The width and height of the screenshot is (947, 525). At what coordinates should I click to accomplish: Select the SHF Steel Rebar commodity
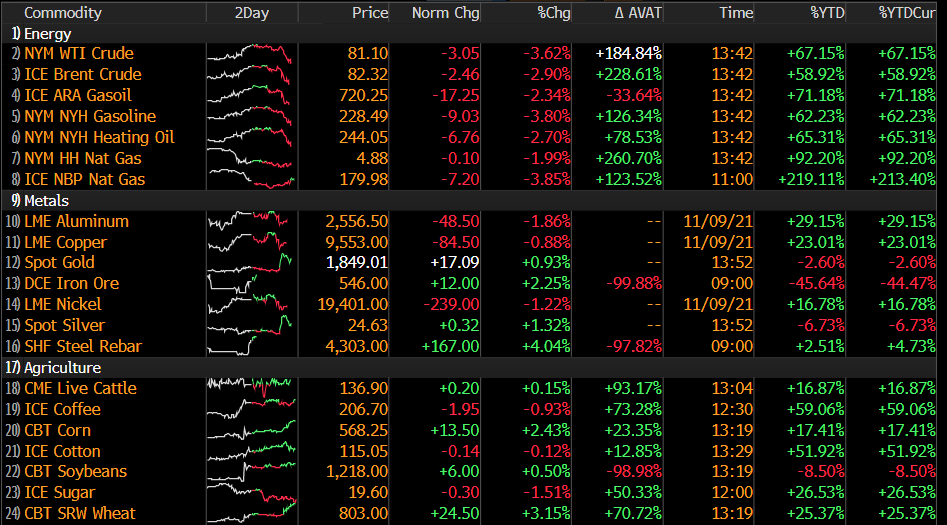pos(83,346)
